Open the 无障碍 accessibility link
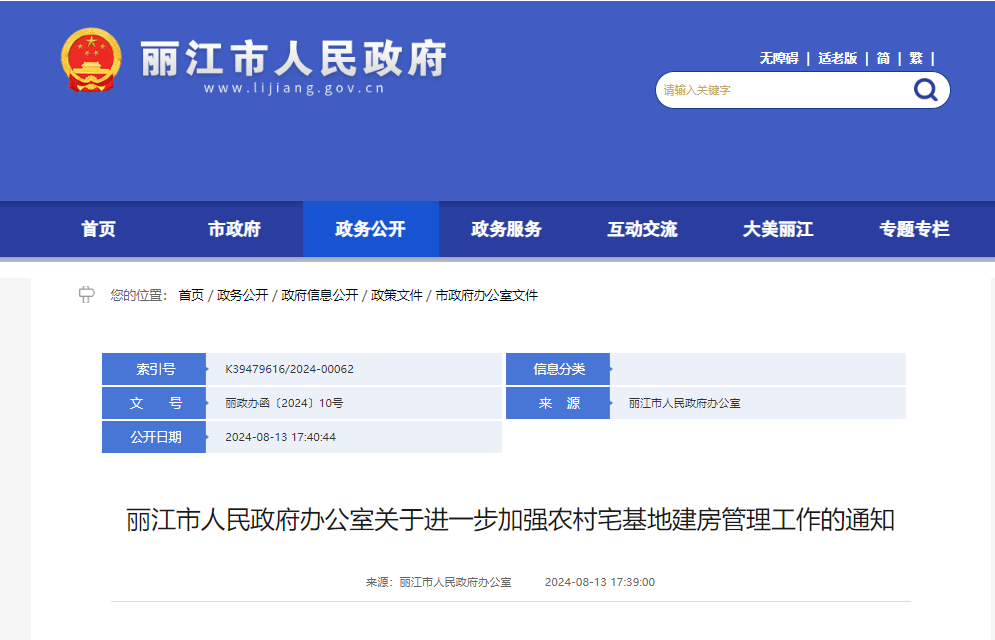995x640 pixels. pos(779,58)
